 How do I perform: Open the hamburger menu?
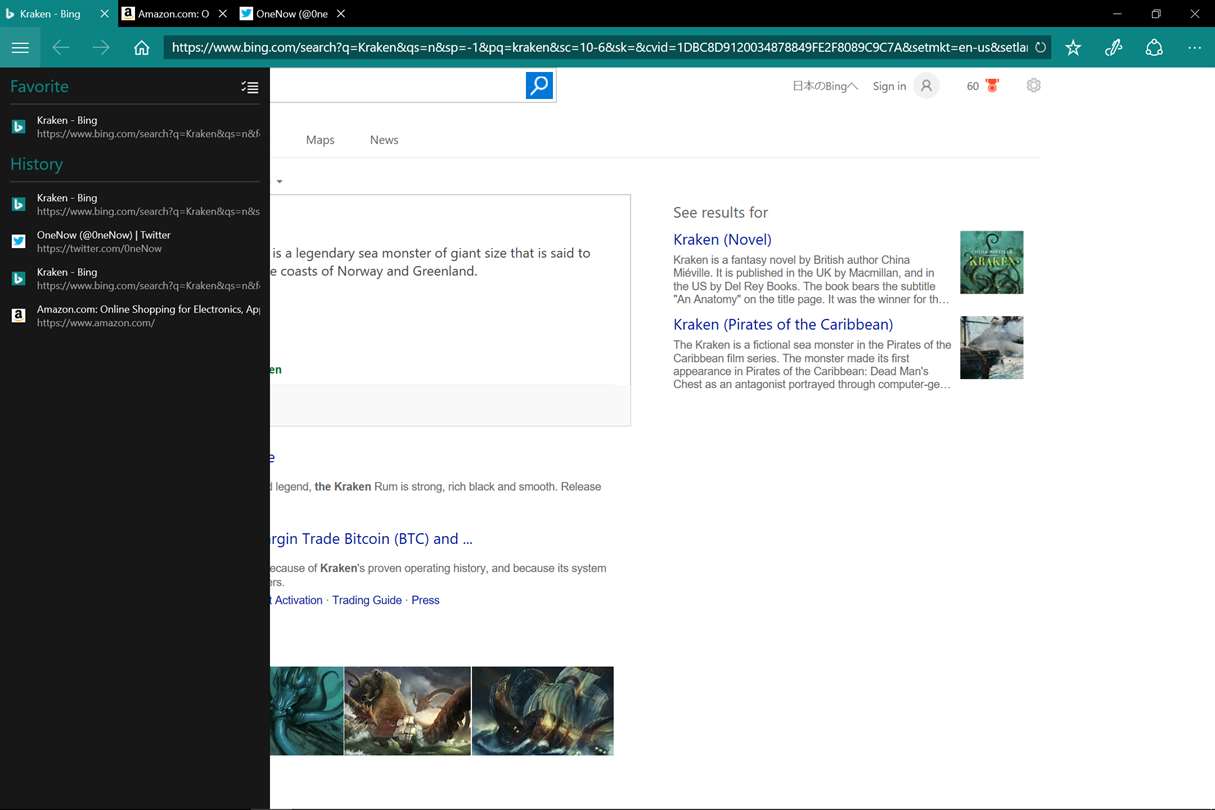click(x=20, y=47)
